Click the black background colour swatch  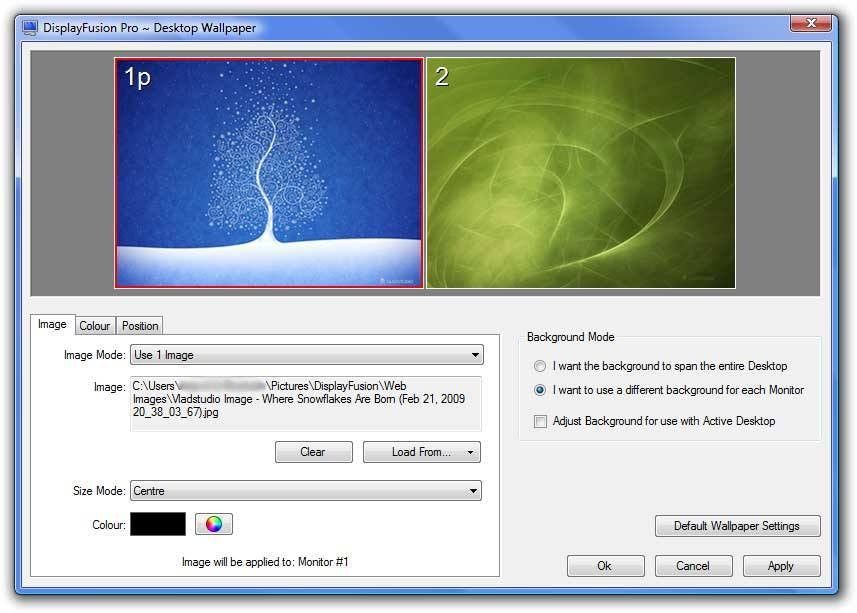pyautogui.click(x=156, y=523)
